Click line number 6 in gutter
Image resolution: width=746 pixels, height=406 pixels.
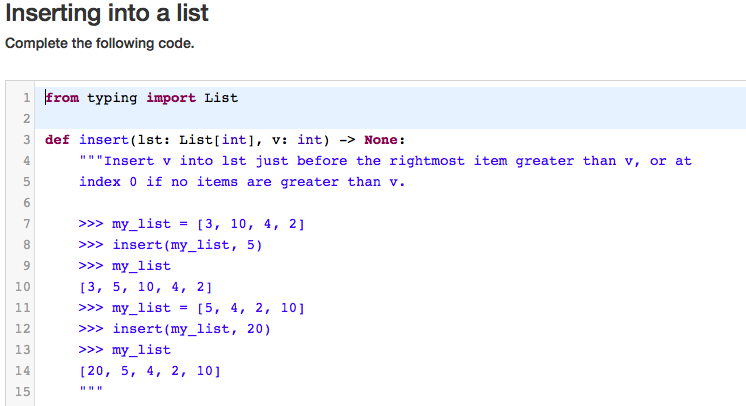26,203
